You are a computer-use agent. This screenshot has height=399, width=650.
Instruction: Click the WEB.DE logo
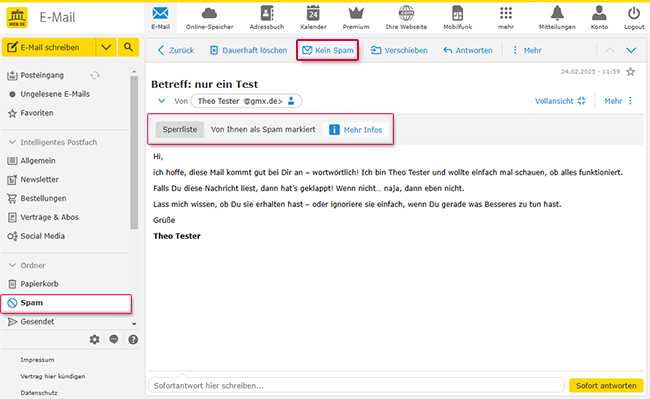pos(17,18)
